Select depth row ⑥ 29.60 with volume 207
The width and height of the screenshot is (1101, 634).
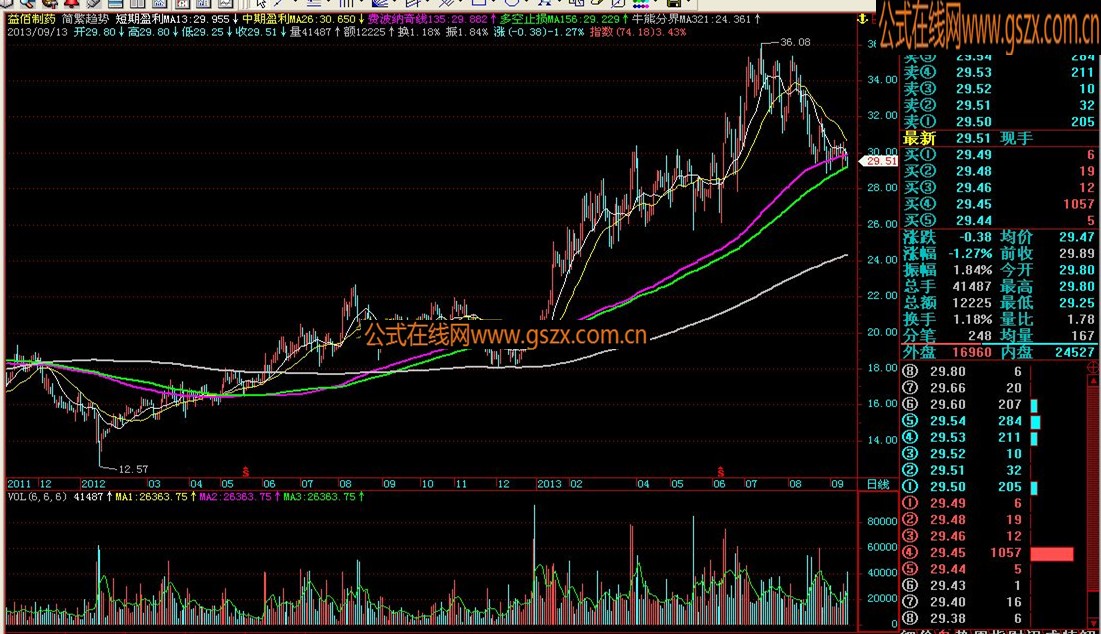pyautogui.click(x=972, y=404)
